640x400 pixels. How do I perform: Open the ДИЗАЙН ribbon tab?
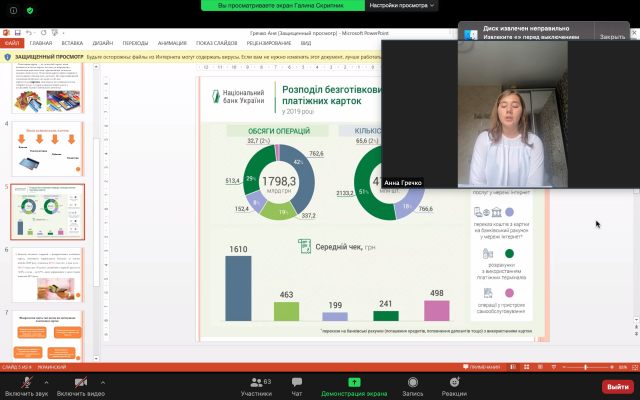click(103, 43)
